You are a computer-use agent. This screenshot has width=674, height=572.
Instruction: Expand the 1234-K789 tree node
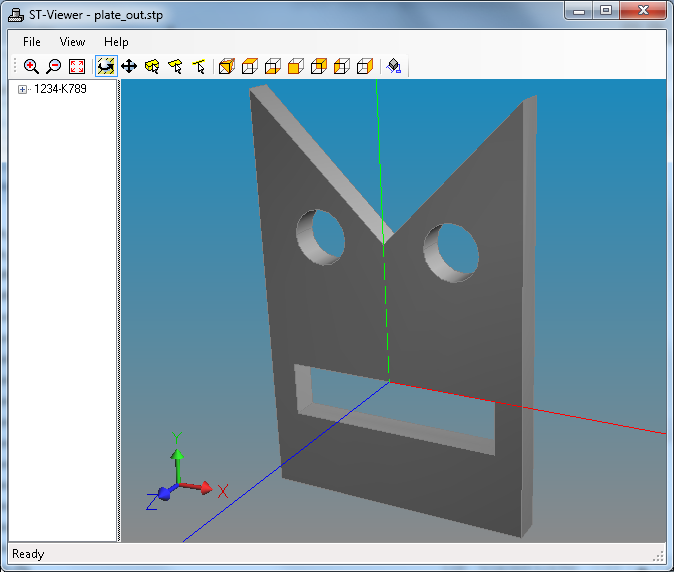pos(22,89)
